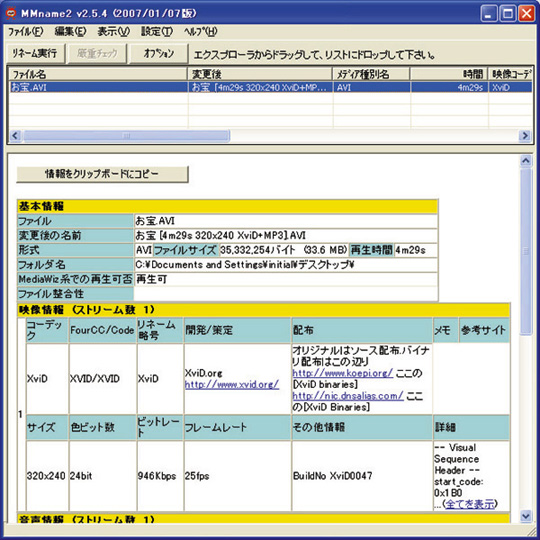Viewport: 540px width, 540px height.
Task: Click the 時間 column header
Action: coord(449,74)
